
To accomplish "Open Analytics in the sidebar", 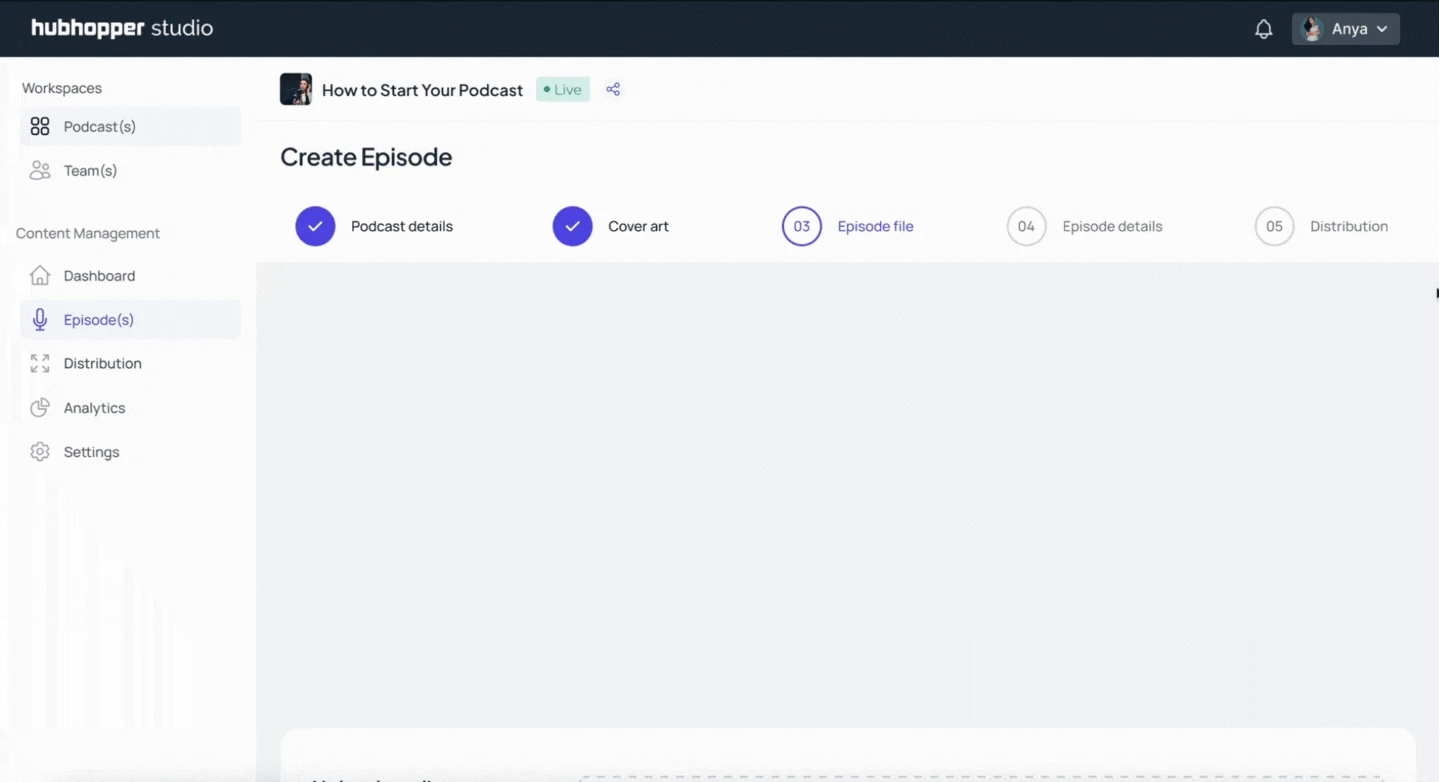I will point(130,407).
